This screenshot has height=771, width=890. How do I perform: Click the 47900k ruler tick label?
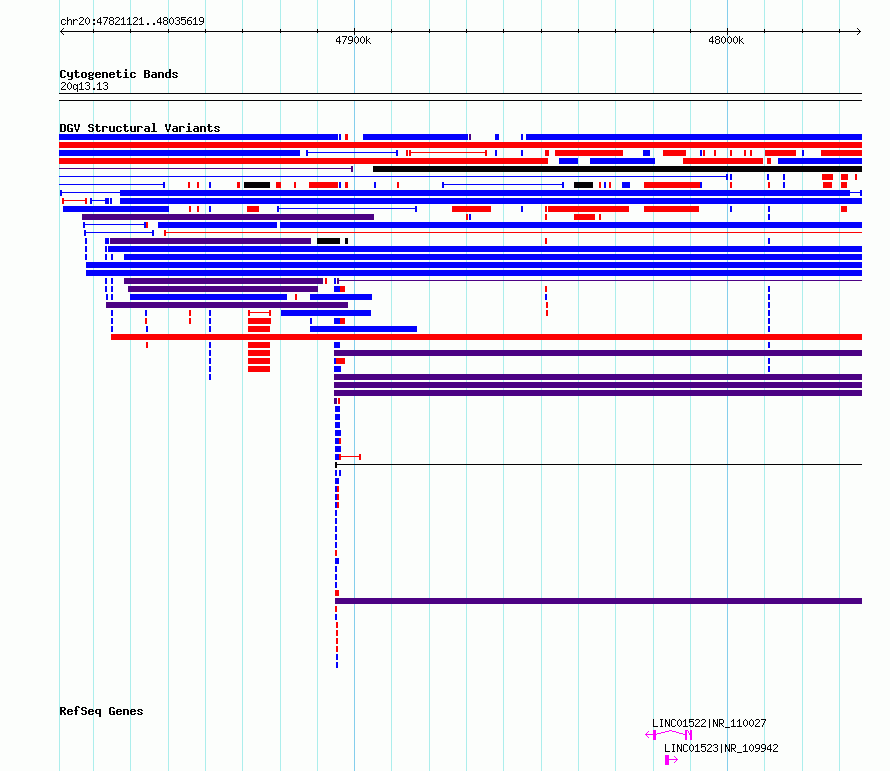point(353,40)
